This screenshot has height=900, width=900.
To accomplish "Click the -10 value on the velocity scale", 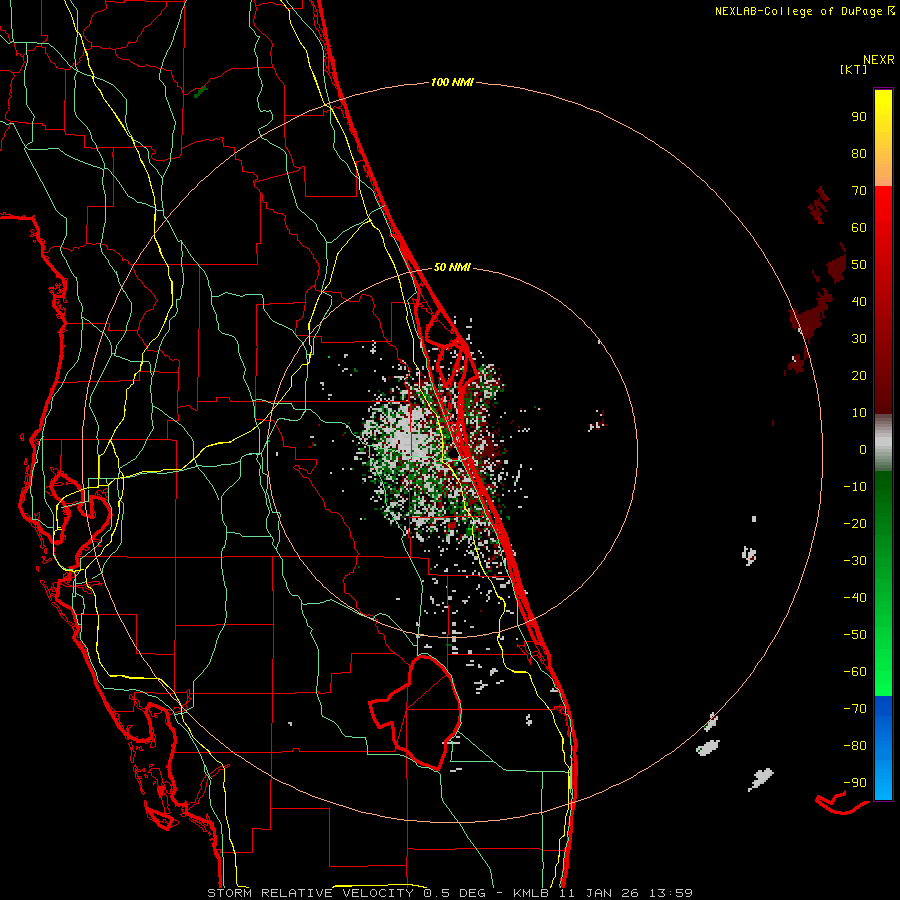I will pyautogui.click(x=855, y=487).
